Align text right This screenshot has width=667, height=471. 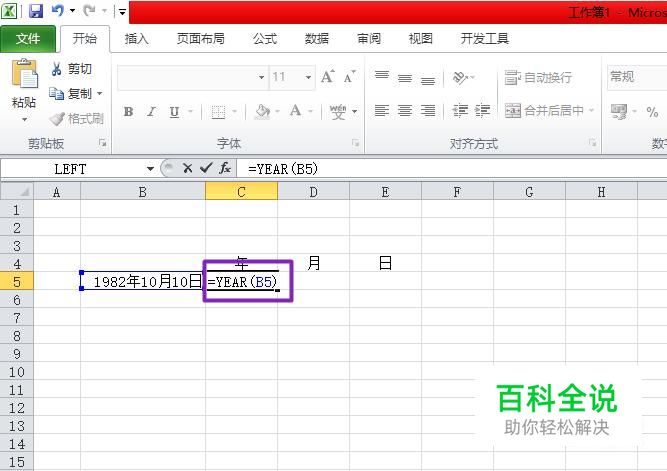428,111
